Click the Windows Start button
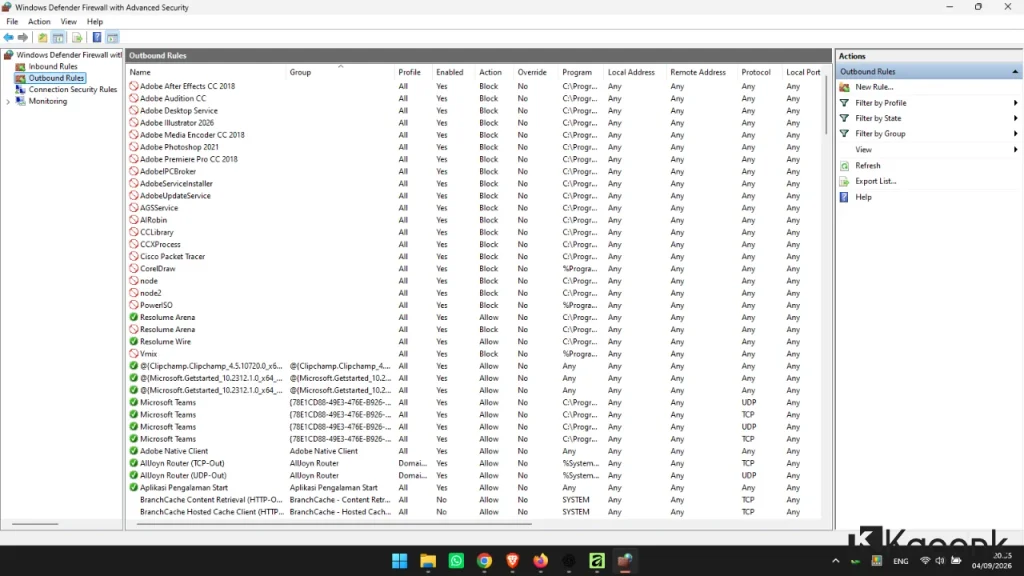 click(x=400, y=560)
